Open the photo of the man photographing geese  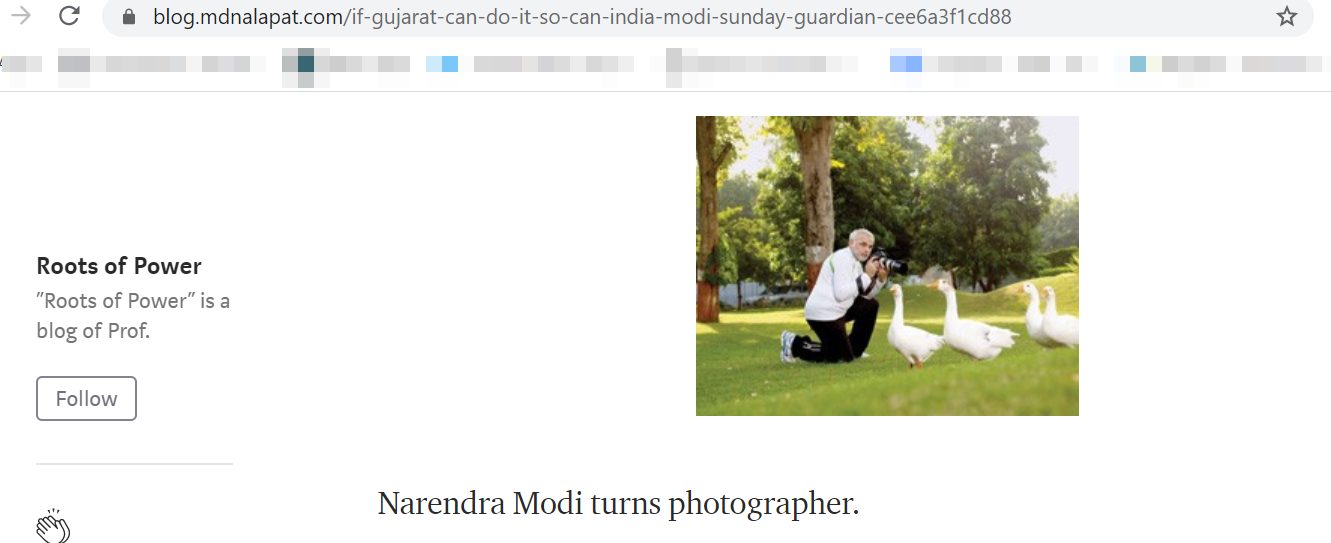[887, 266]
